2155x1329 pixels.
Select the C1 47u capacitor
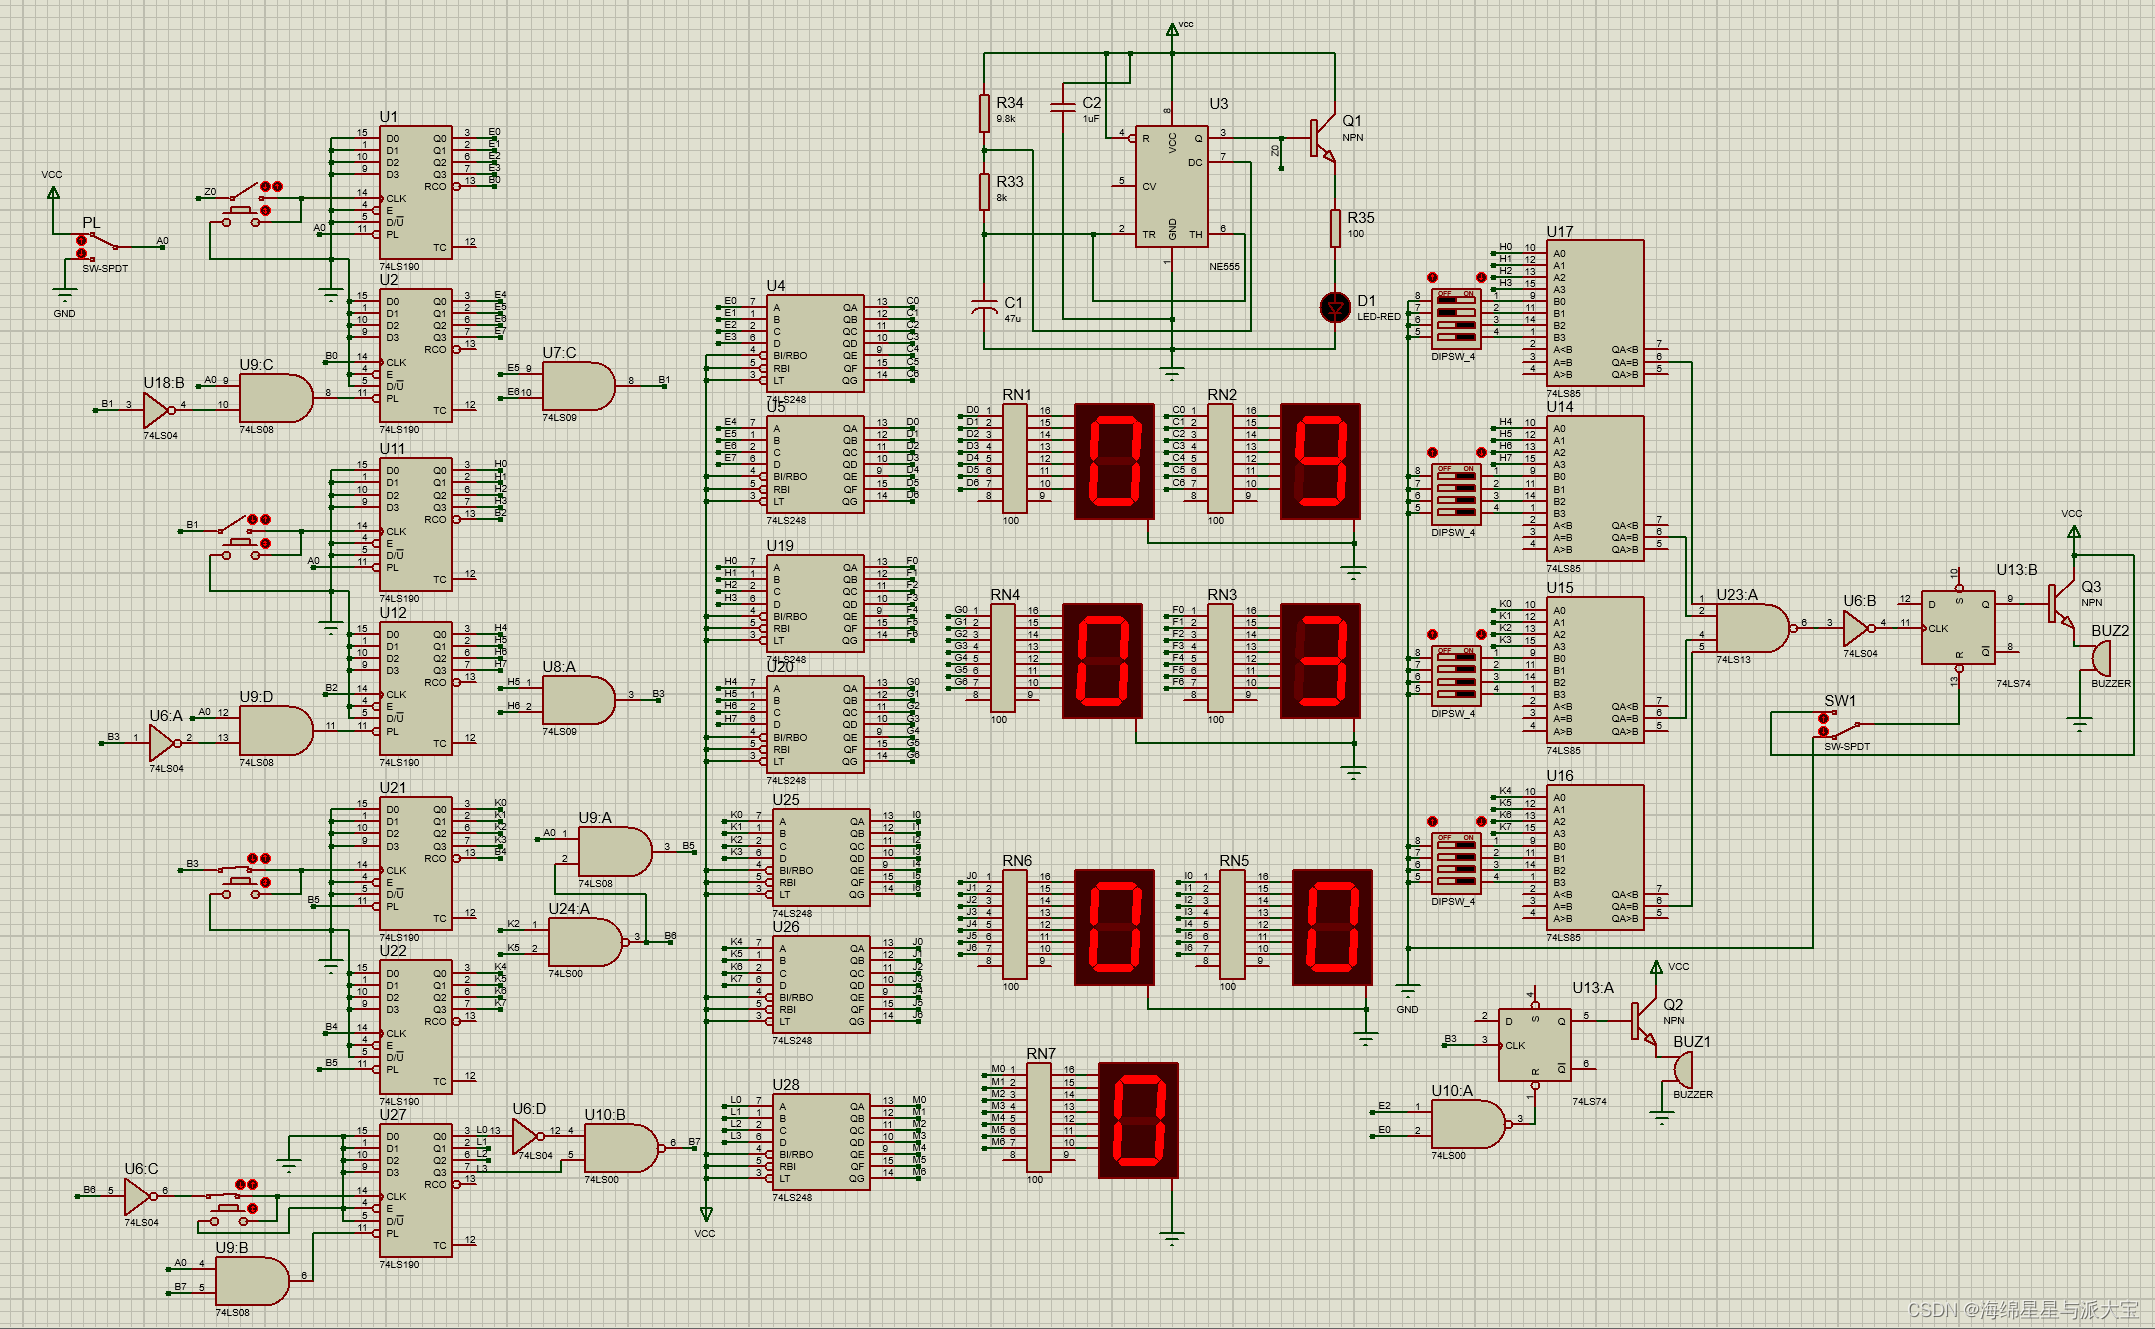[x=985, y=305]
